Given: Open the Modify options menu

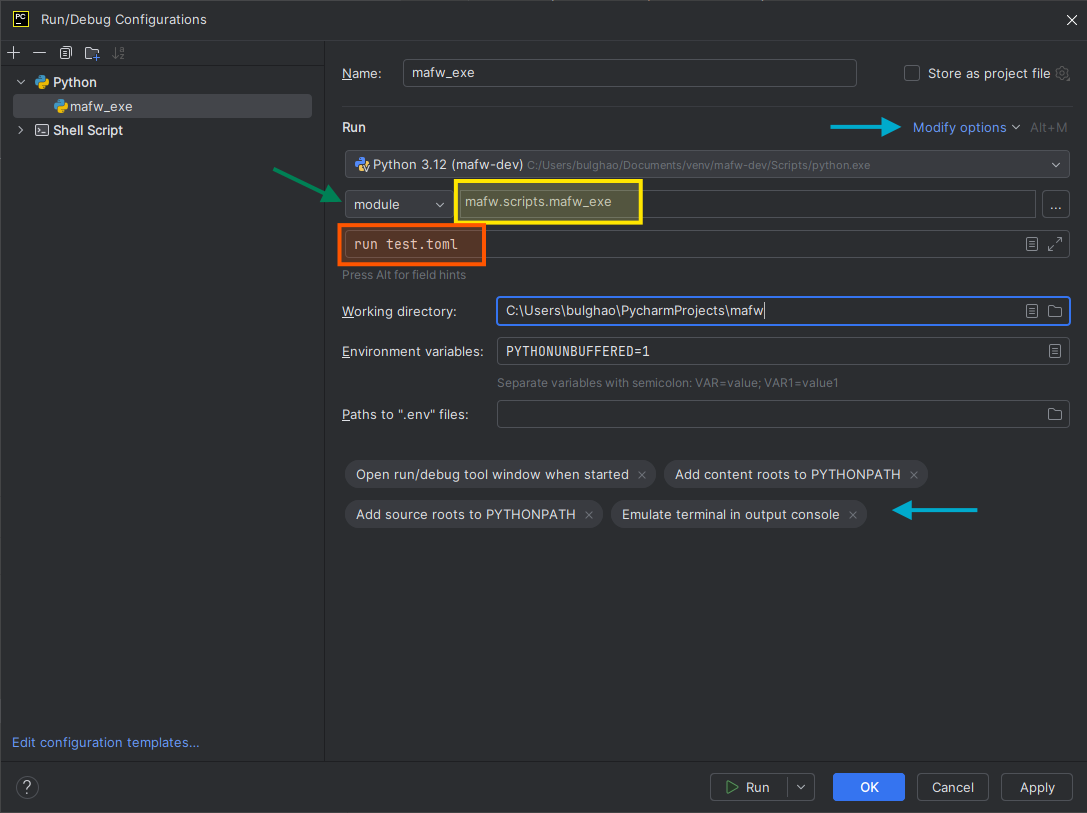Looking at the screenshot, I should [x=965, y=127].
